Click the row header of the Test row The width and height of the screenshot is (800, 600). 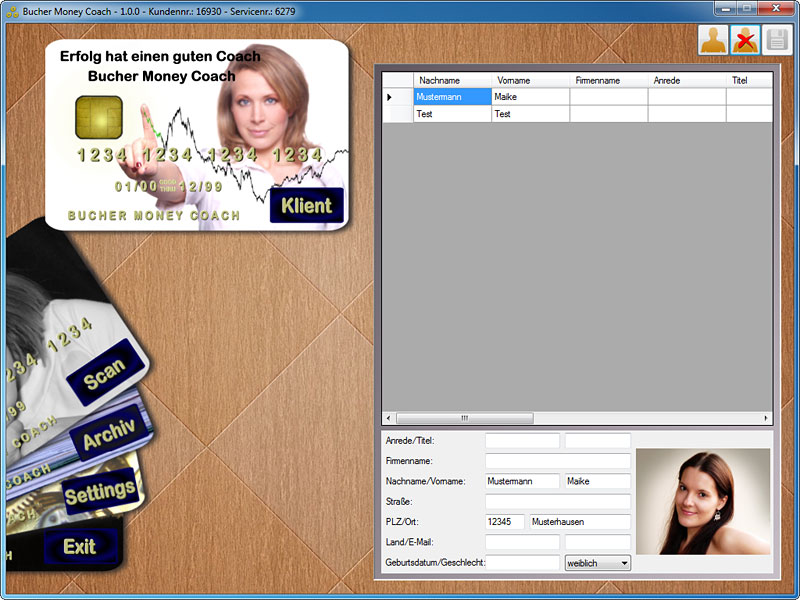[398, 114]
